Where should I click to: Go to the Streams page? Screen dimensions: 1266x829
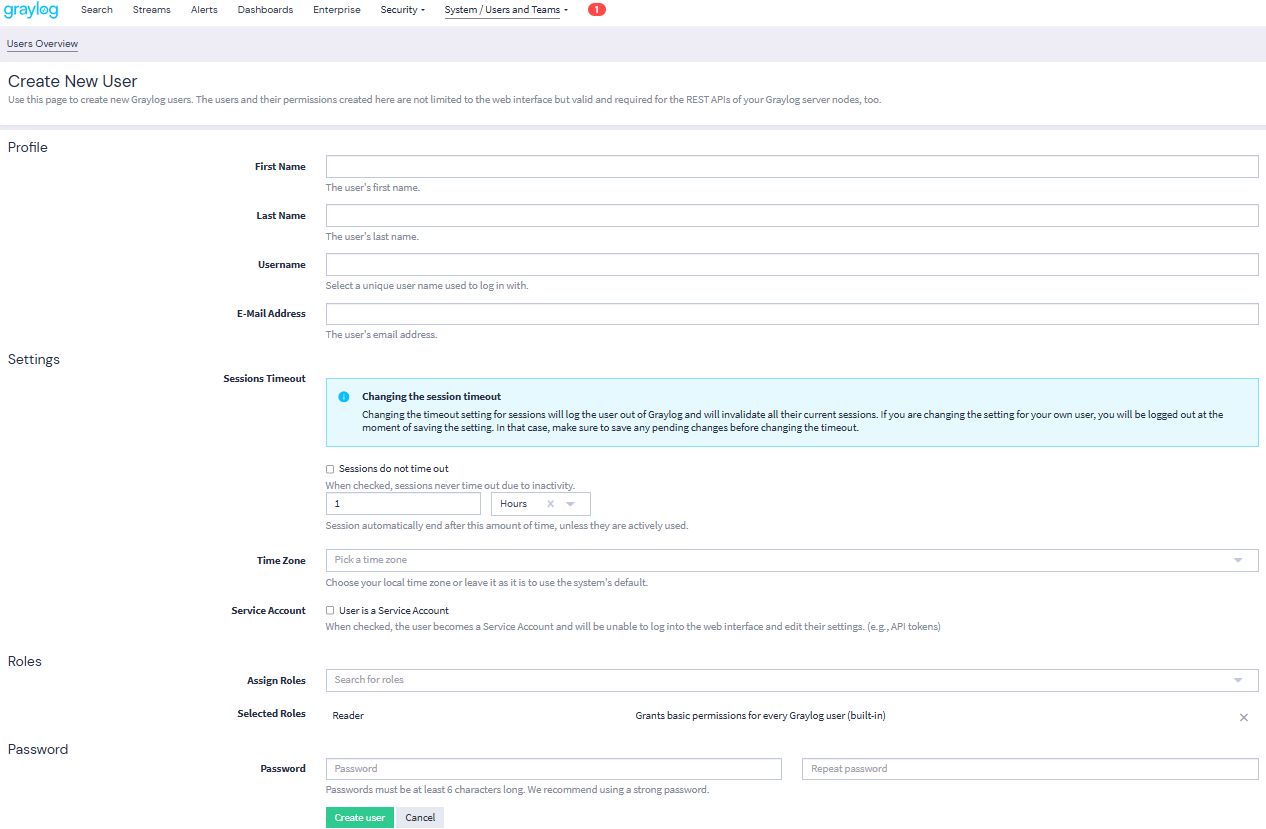click(x=151, y=10)
